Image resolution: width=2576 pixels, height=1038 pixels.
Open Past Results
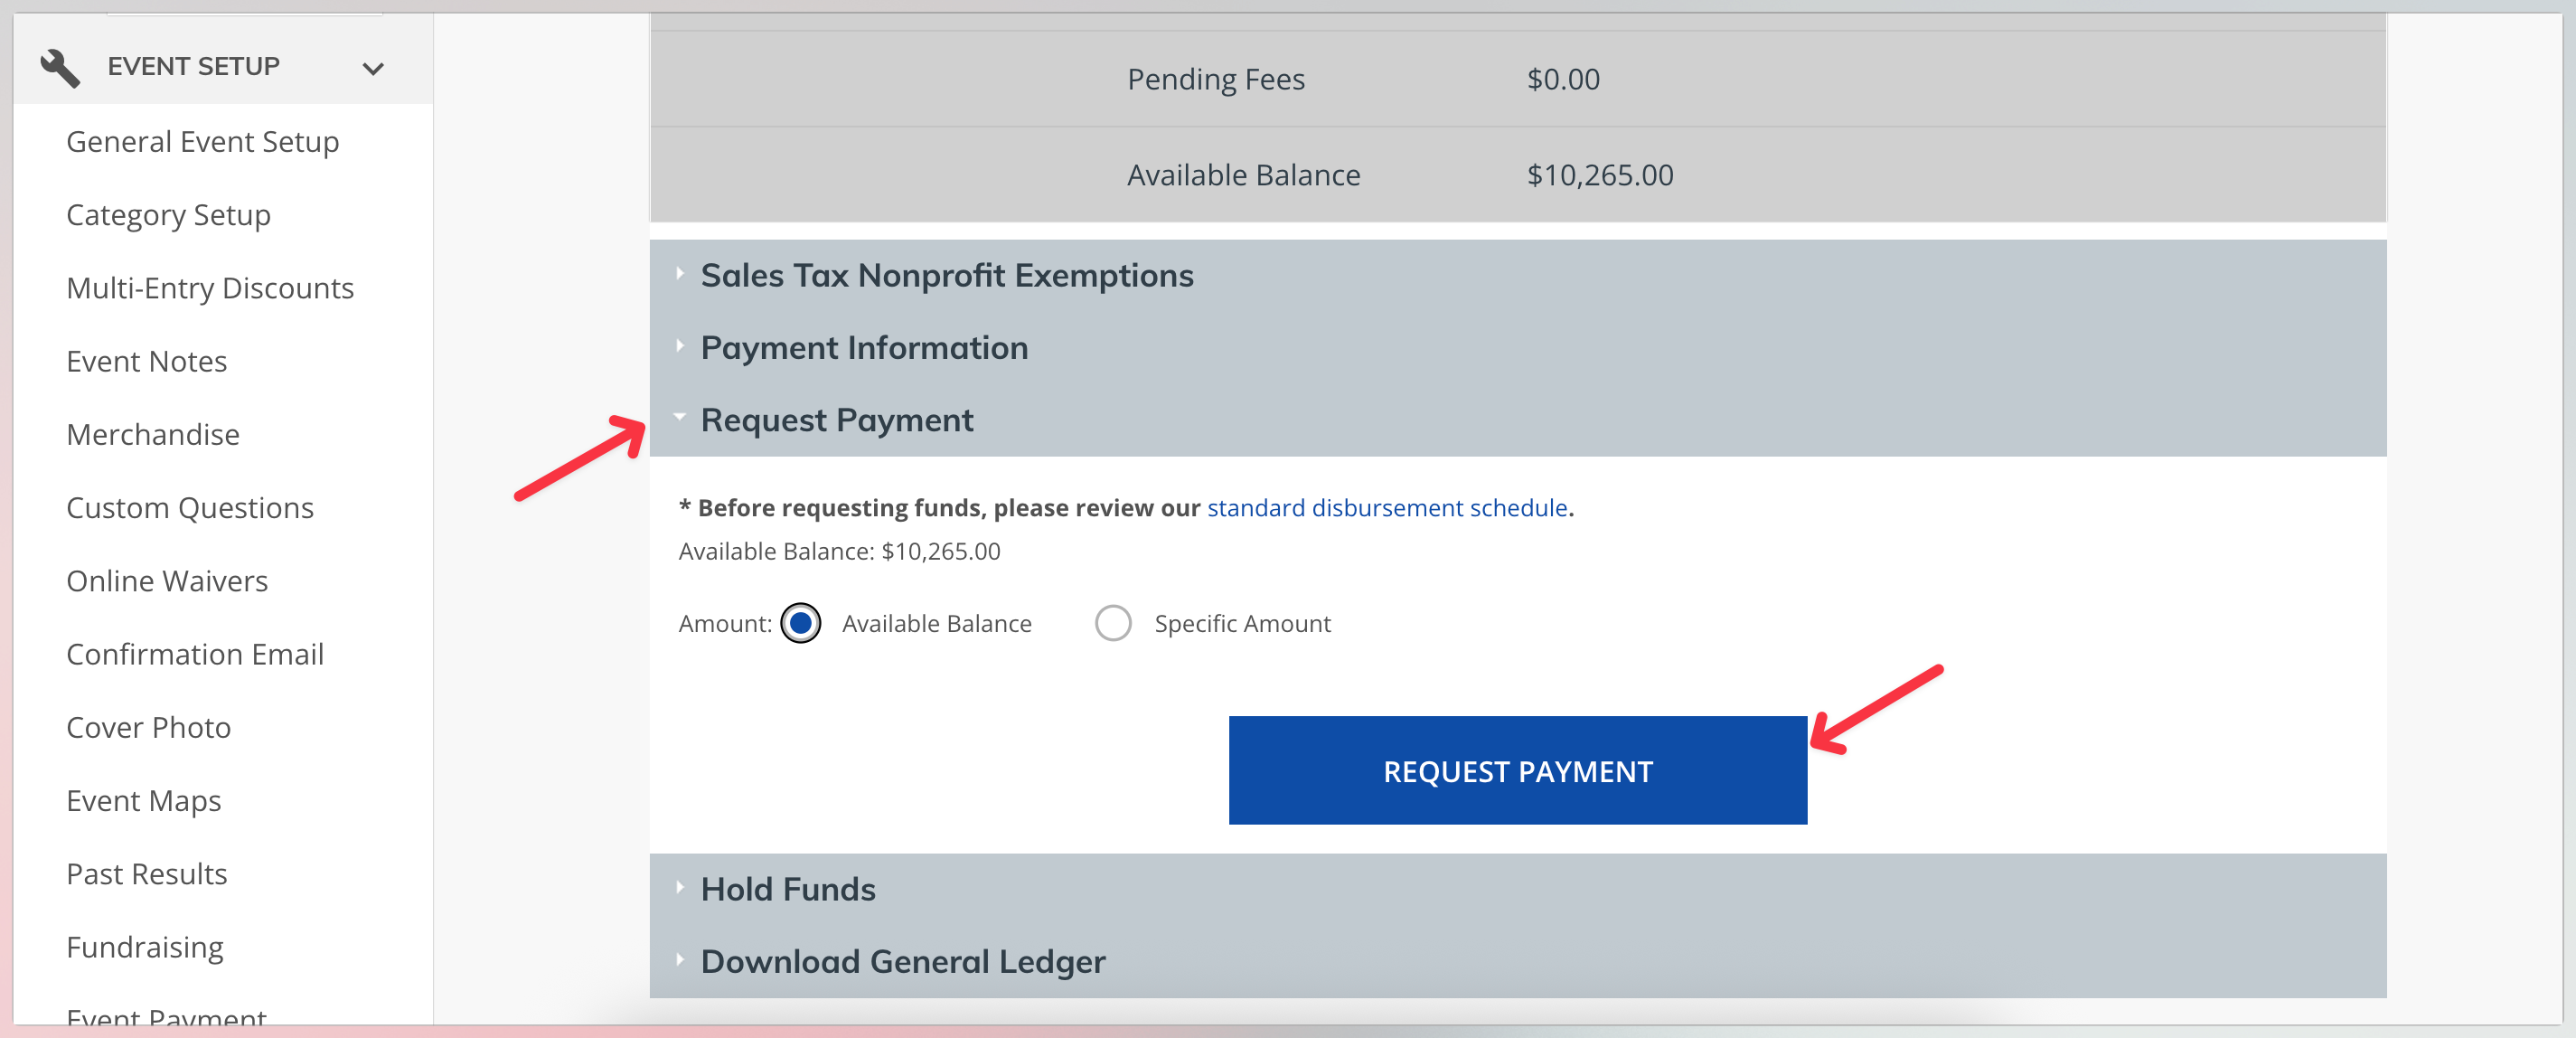point(147,873)
